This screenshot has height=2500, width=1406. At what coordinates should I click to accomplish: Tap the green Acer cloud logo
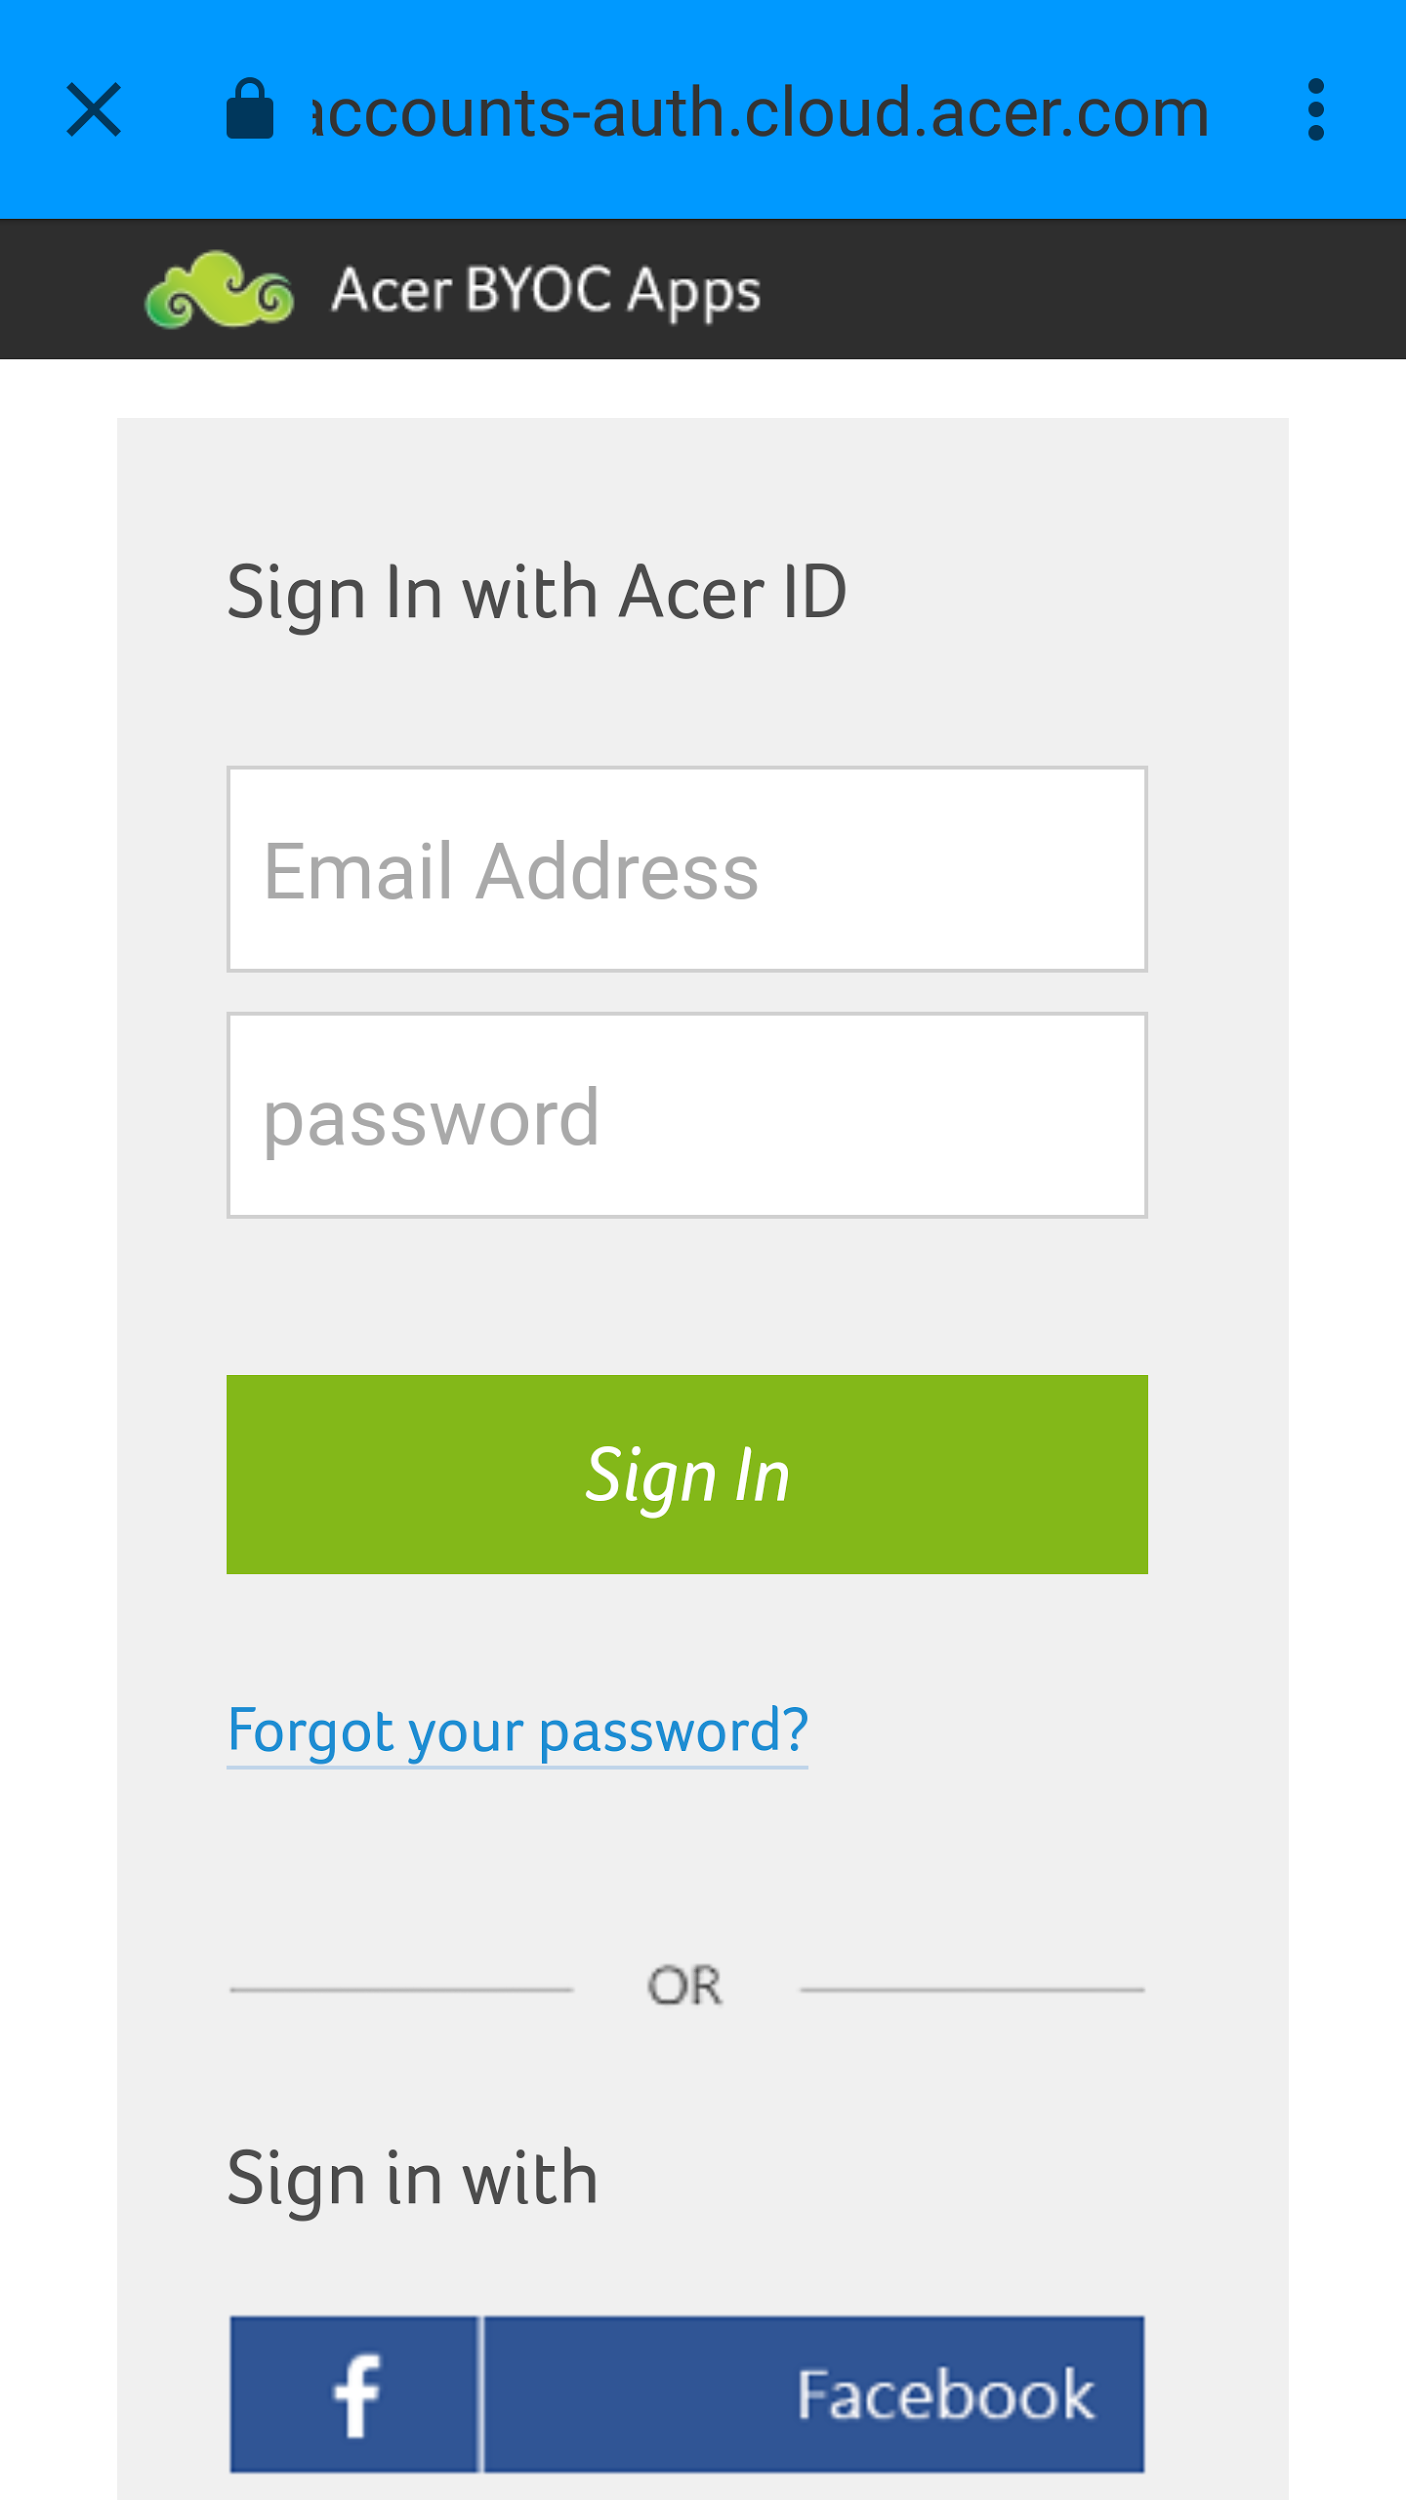tap(220, 289)
